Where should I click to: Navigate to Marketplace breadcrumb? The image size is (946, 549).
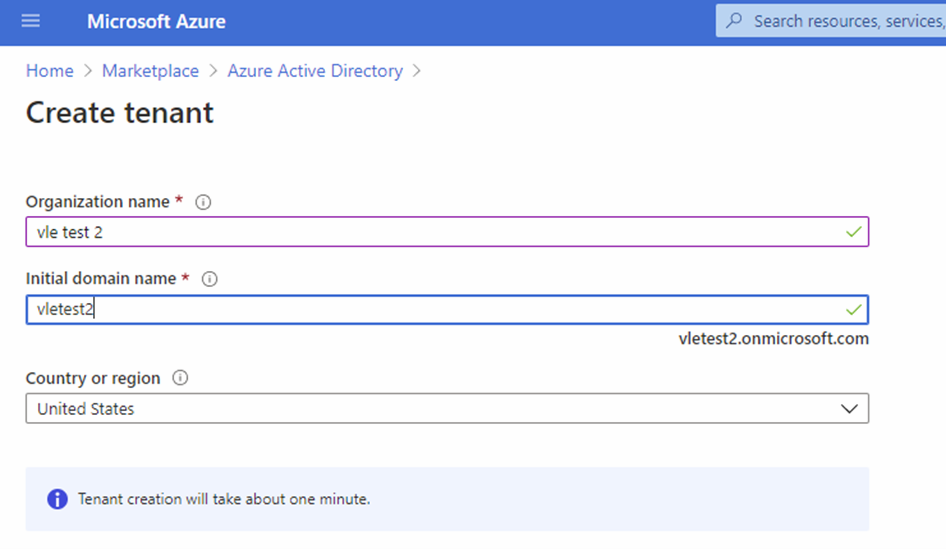pyautogui.click(x=150, y=71)
